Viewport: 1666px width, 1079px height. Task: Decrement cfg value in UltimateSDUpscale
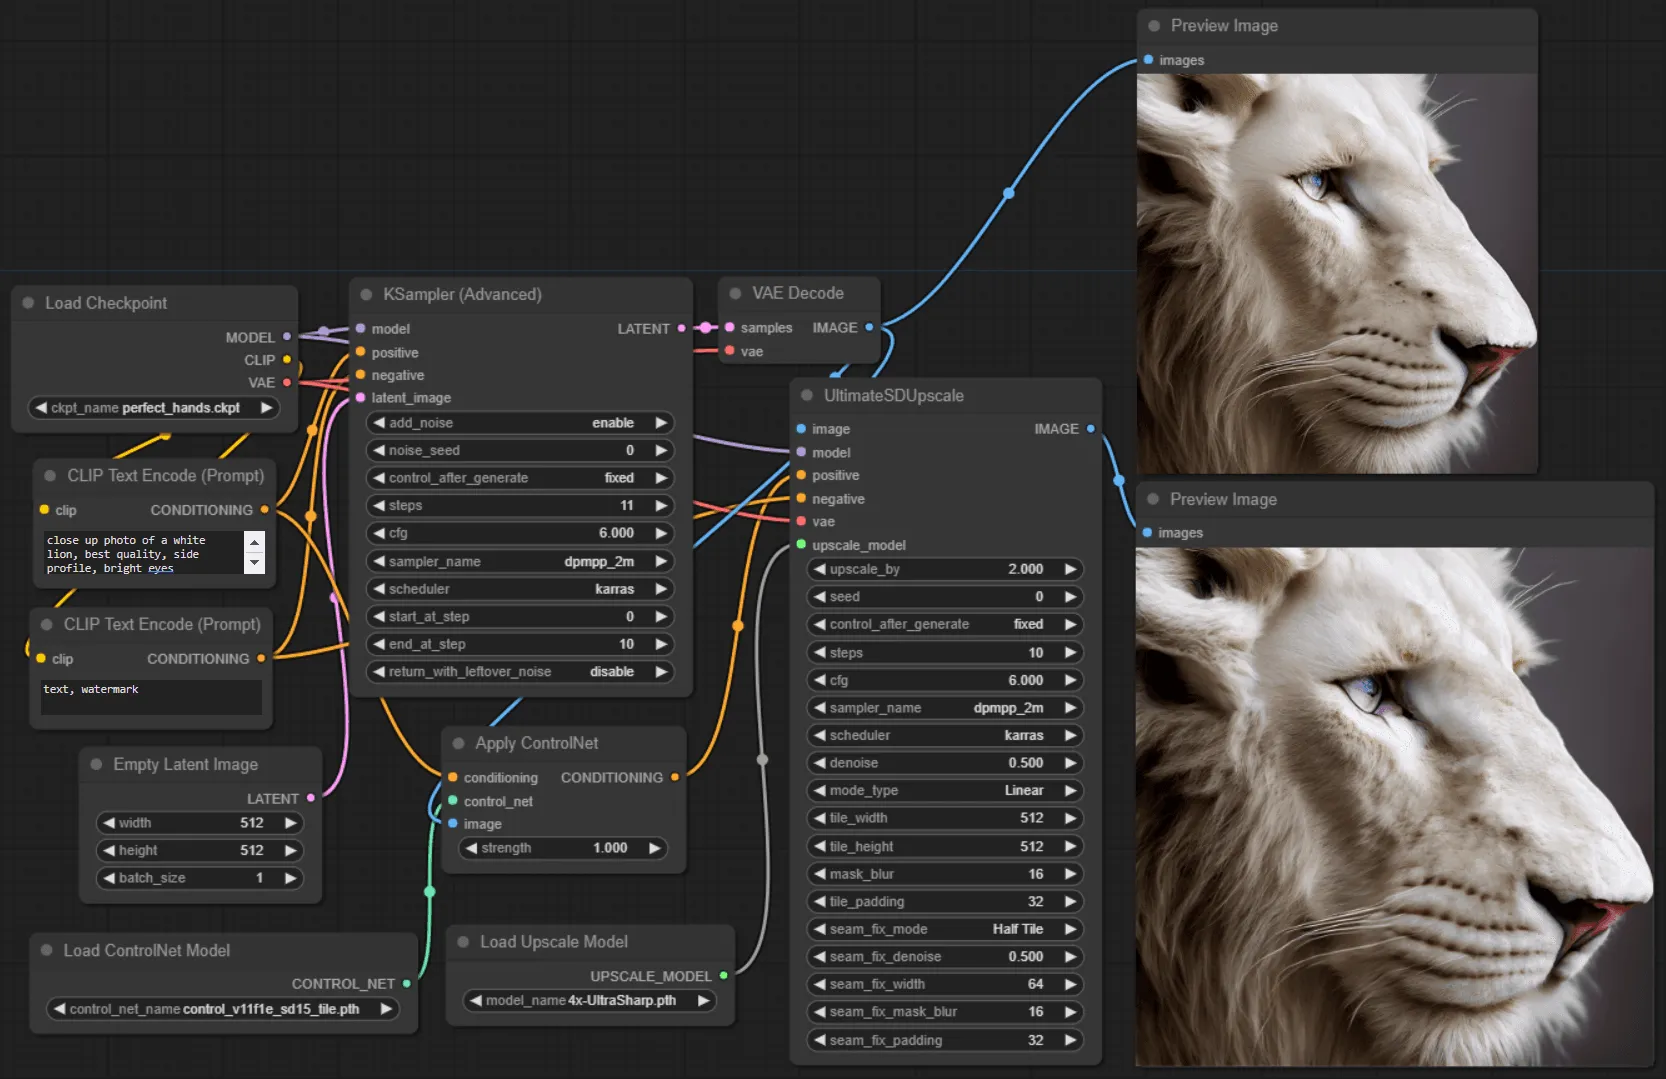tap(818, 680)
